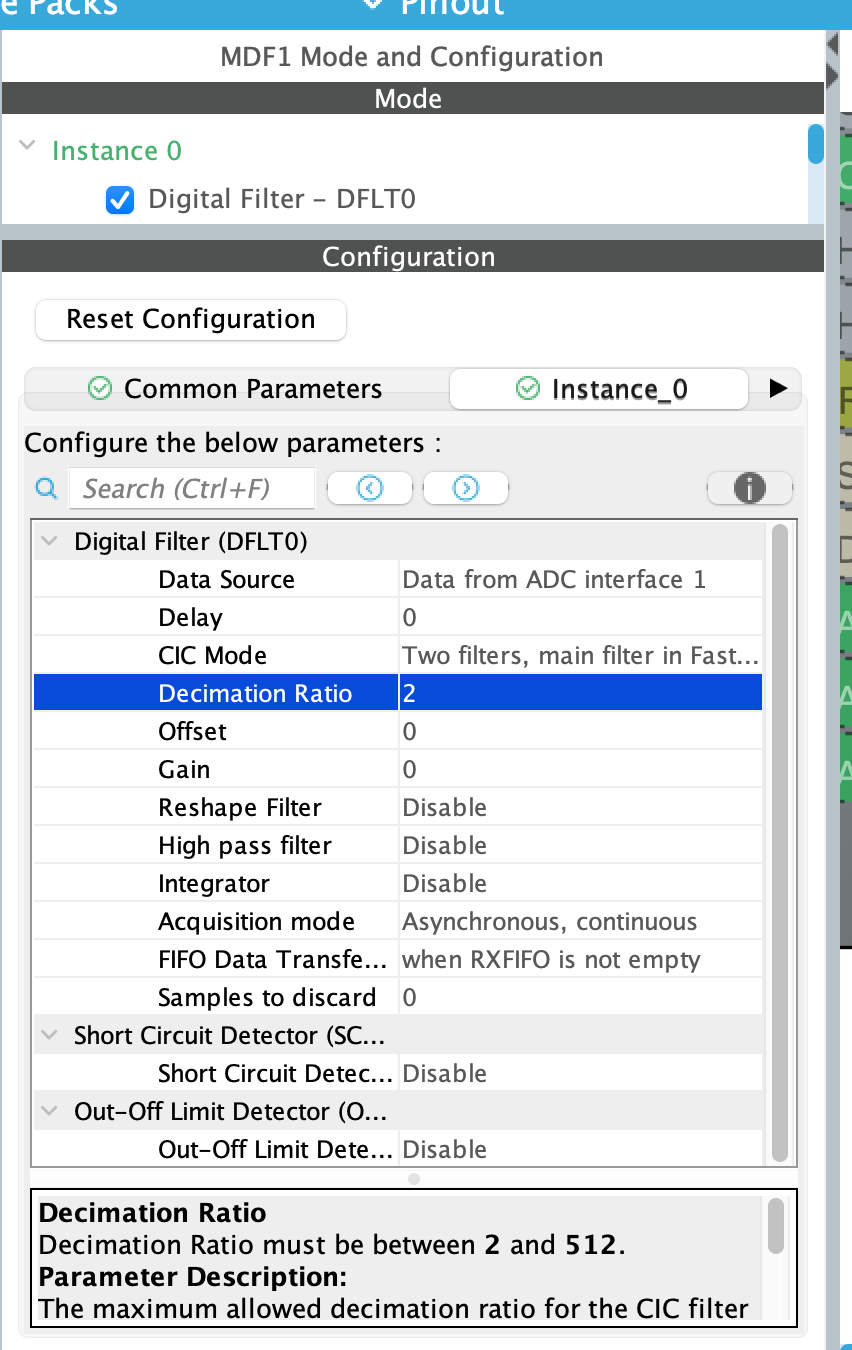The image size is (852, 1350).
Task: Click the previous search result arrow icon
Action: coord(369,488)
